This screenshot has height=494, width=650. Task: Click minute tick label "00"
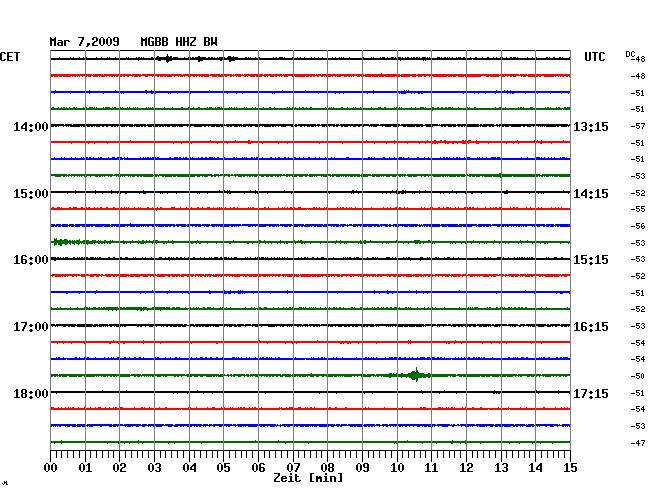pos(51,468)
